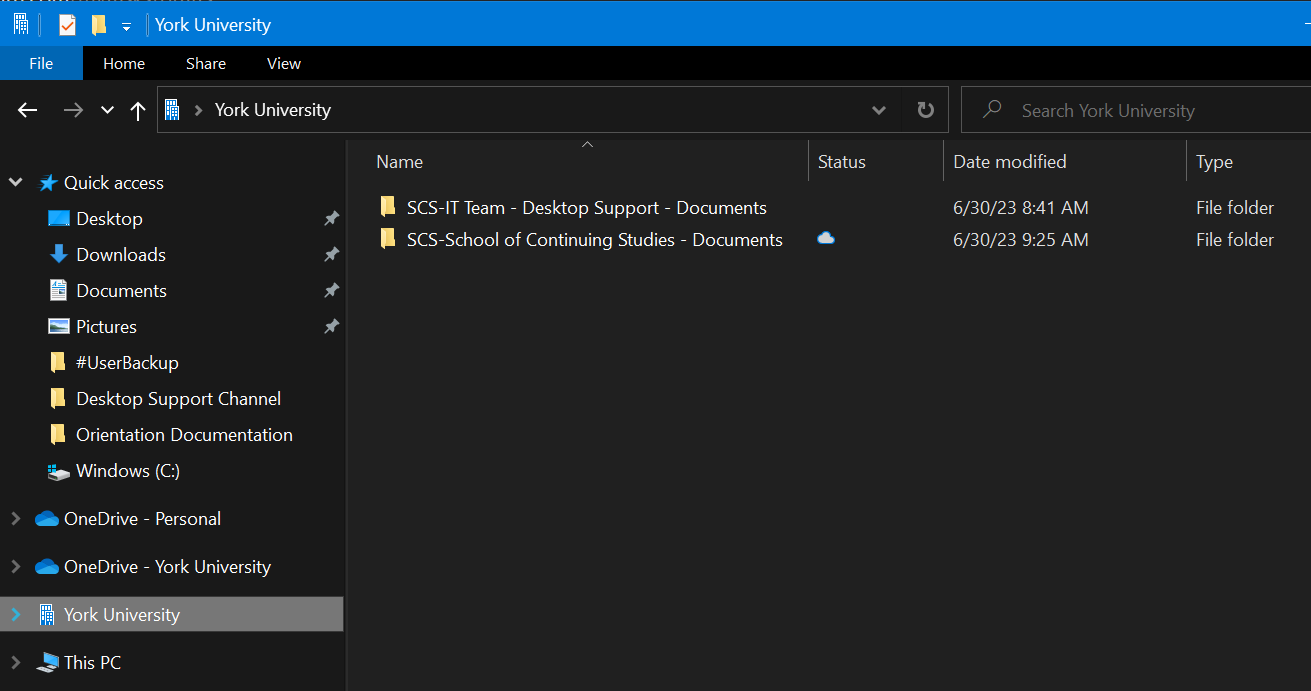Click the pin icon next to Downloads

pos(331,254)
